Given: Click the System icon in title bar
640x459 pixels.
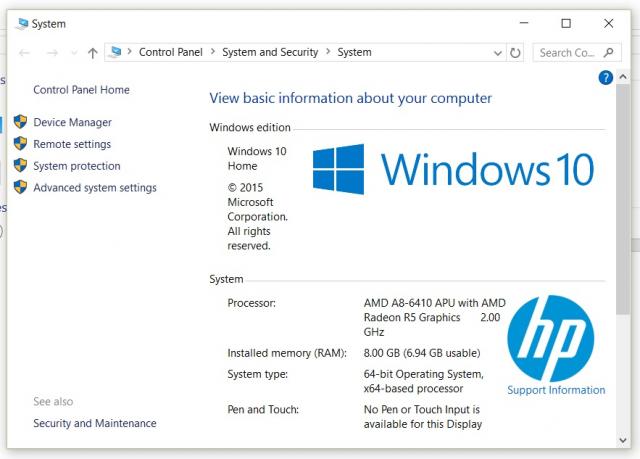Looking at the screenshot, I should [22, 23].
